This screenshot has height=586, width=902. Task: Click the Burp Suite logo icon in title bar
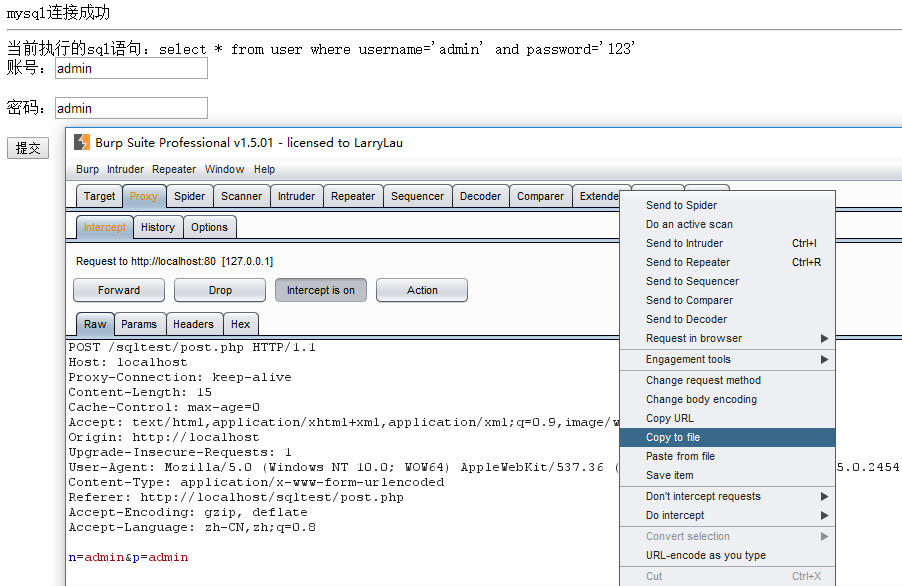coord(82,142)
